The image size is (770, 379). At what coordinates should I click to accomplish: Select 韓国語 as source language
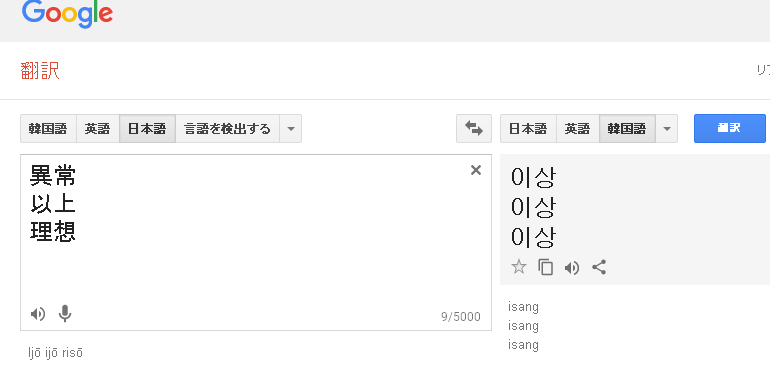[x=48, y=129]
